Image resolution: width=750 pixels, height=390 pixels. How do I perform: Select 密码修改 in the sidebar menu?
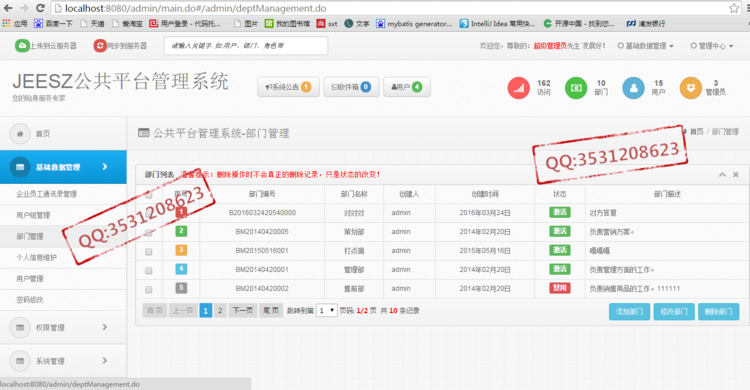[30, 300]
